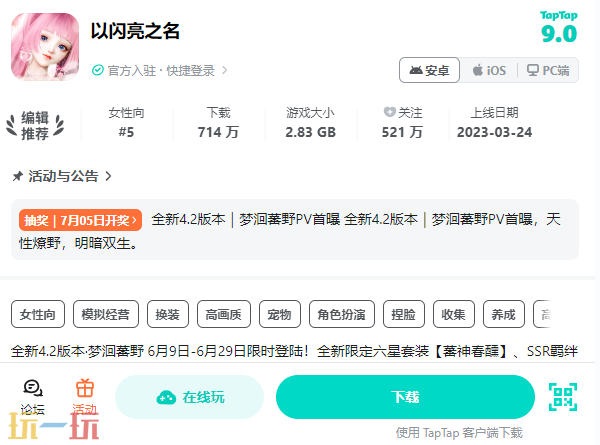The height and width of the screenshot is (445, 600).
Task: Click the 使用 TapTap 客户端下载 text
Action: click(459, 433)
